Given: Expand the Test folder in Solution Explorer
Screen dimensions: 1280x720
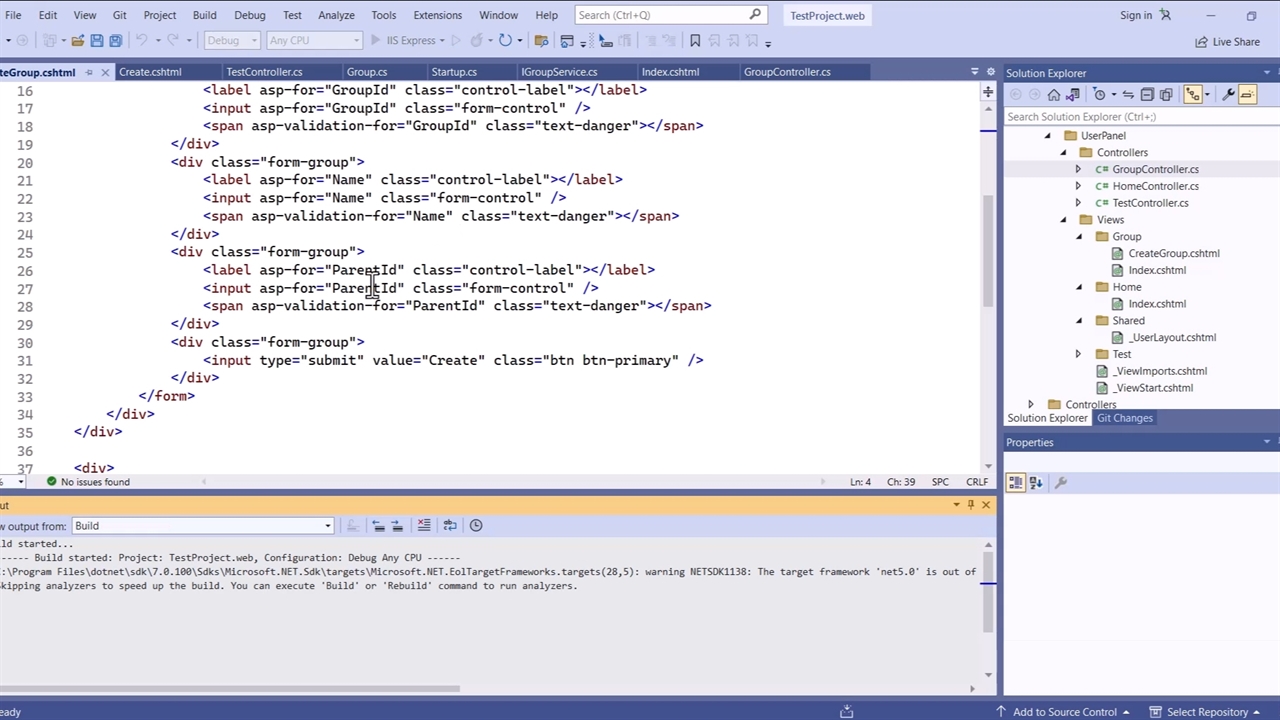Looking at the screenshot, I should tap(1078, 354).
